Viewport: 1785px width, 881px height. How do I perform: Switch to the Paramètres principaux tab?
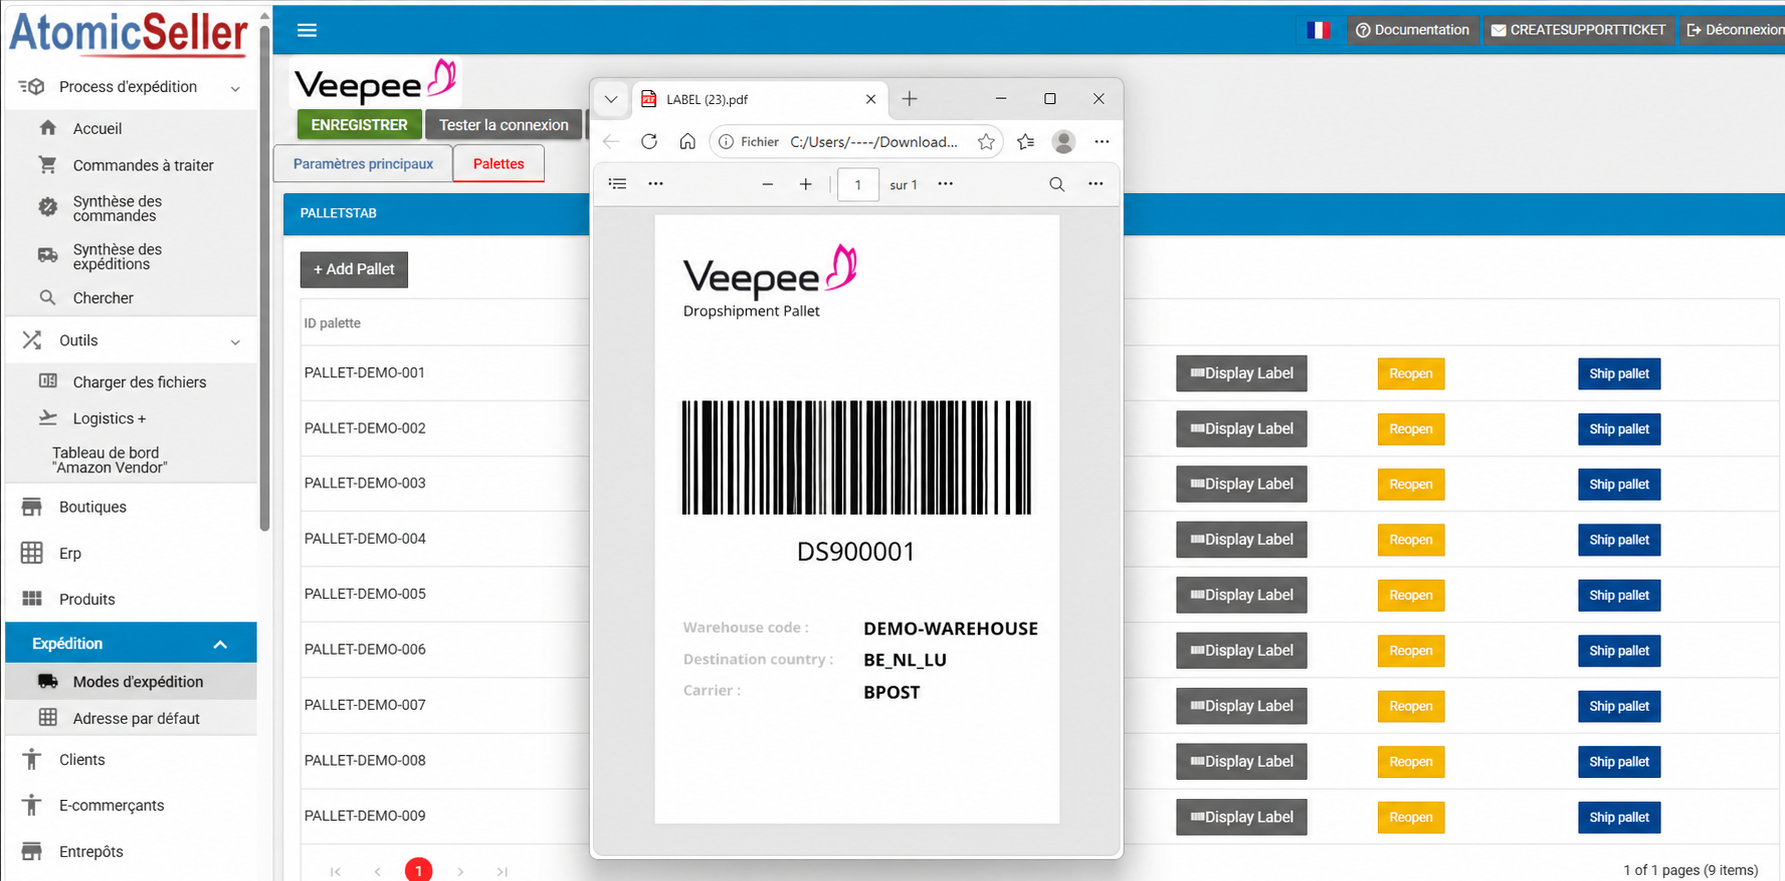363,164
